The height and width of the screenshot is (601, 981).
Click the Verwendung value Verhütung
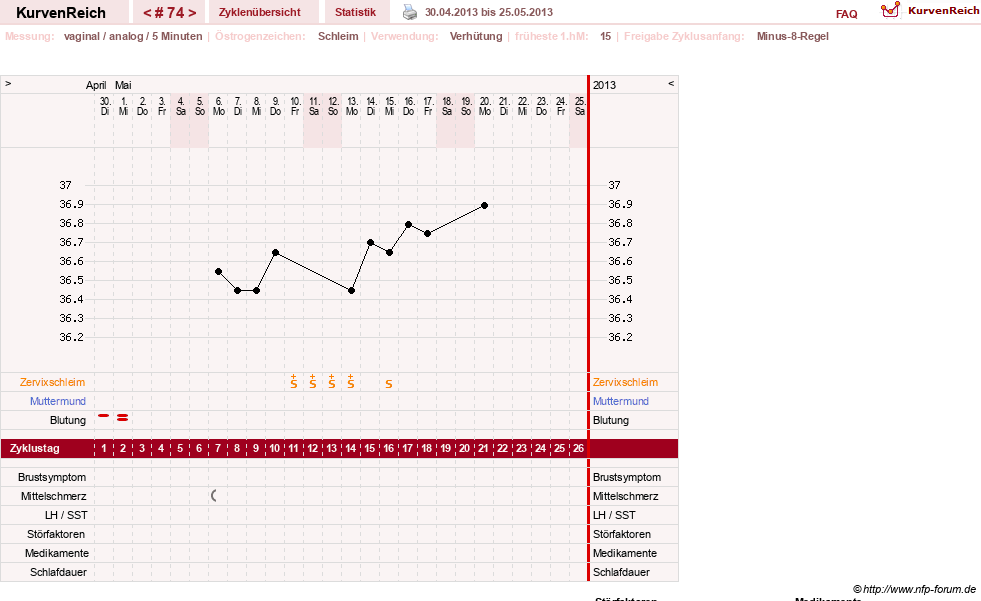pyautogui.click(x=476, y=36)
